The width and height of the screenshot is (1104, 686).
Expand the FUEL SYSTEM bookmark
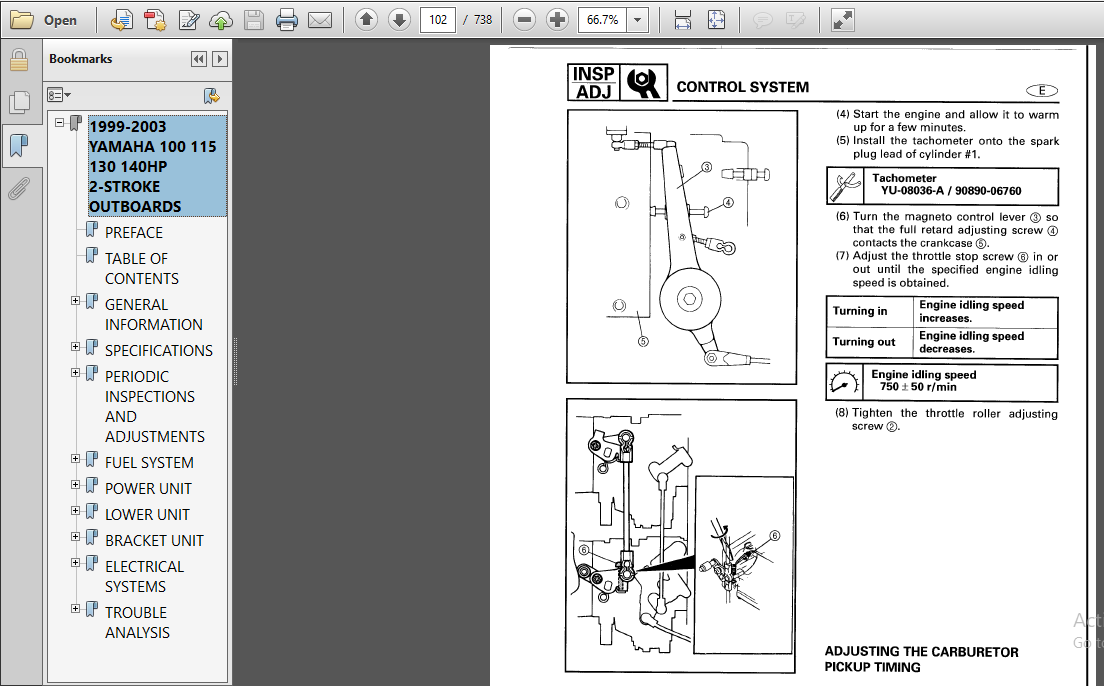[x=75, y=459]
